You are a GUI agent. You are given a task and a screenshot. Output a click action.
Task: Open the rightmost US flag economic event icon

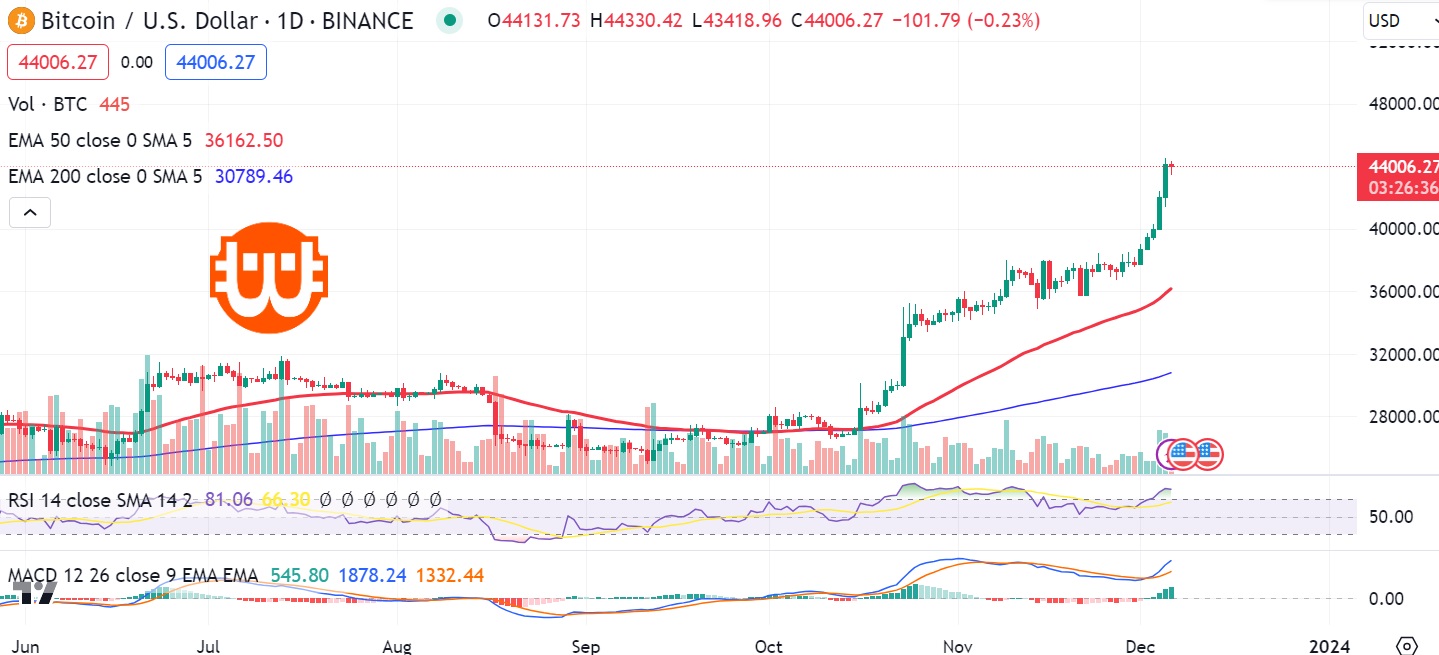(1208, 454)
